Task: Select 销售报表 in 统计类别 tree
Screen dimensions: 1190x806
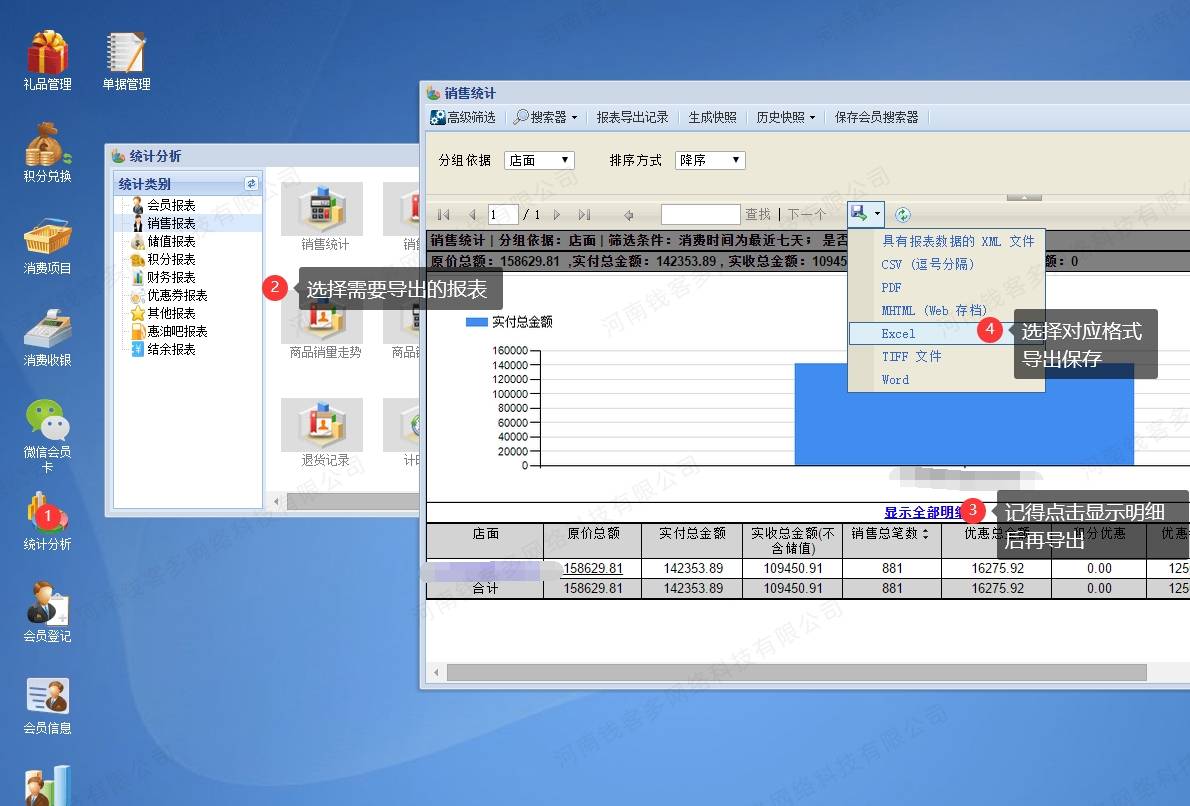Action: pyautogui.click(x=171, y=223)
